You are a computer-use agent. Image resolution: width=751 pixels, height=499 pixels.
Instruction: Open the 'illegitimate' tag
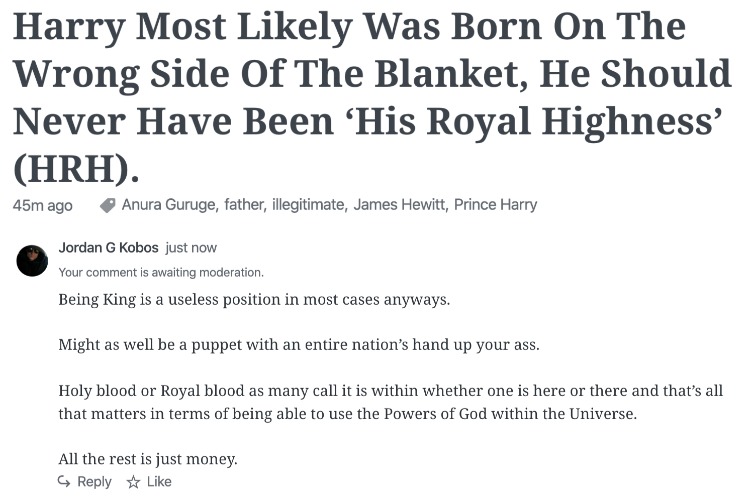308,204
